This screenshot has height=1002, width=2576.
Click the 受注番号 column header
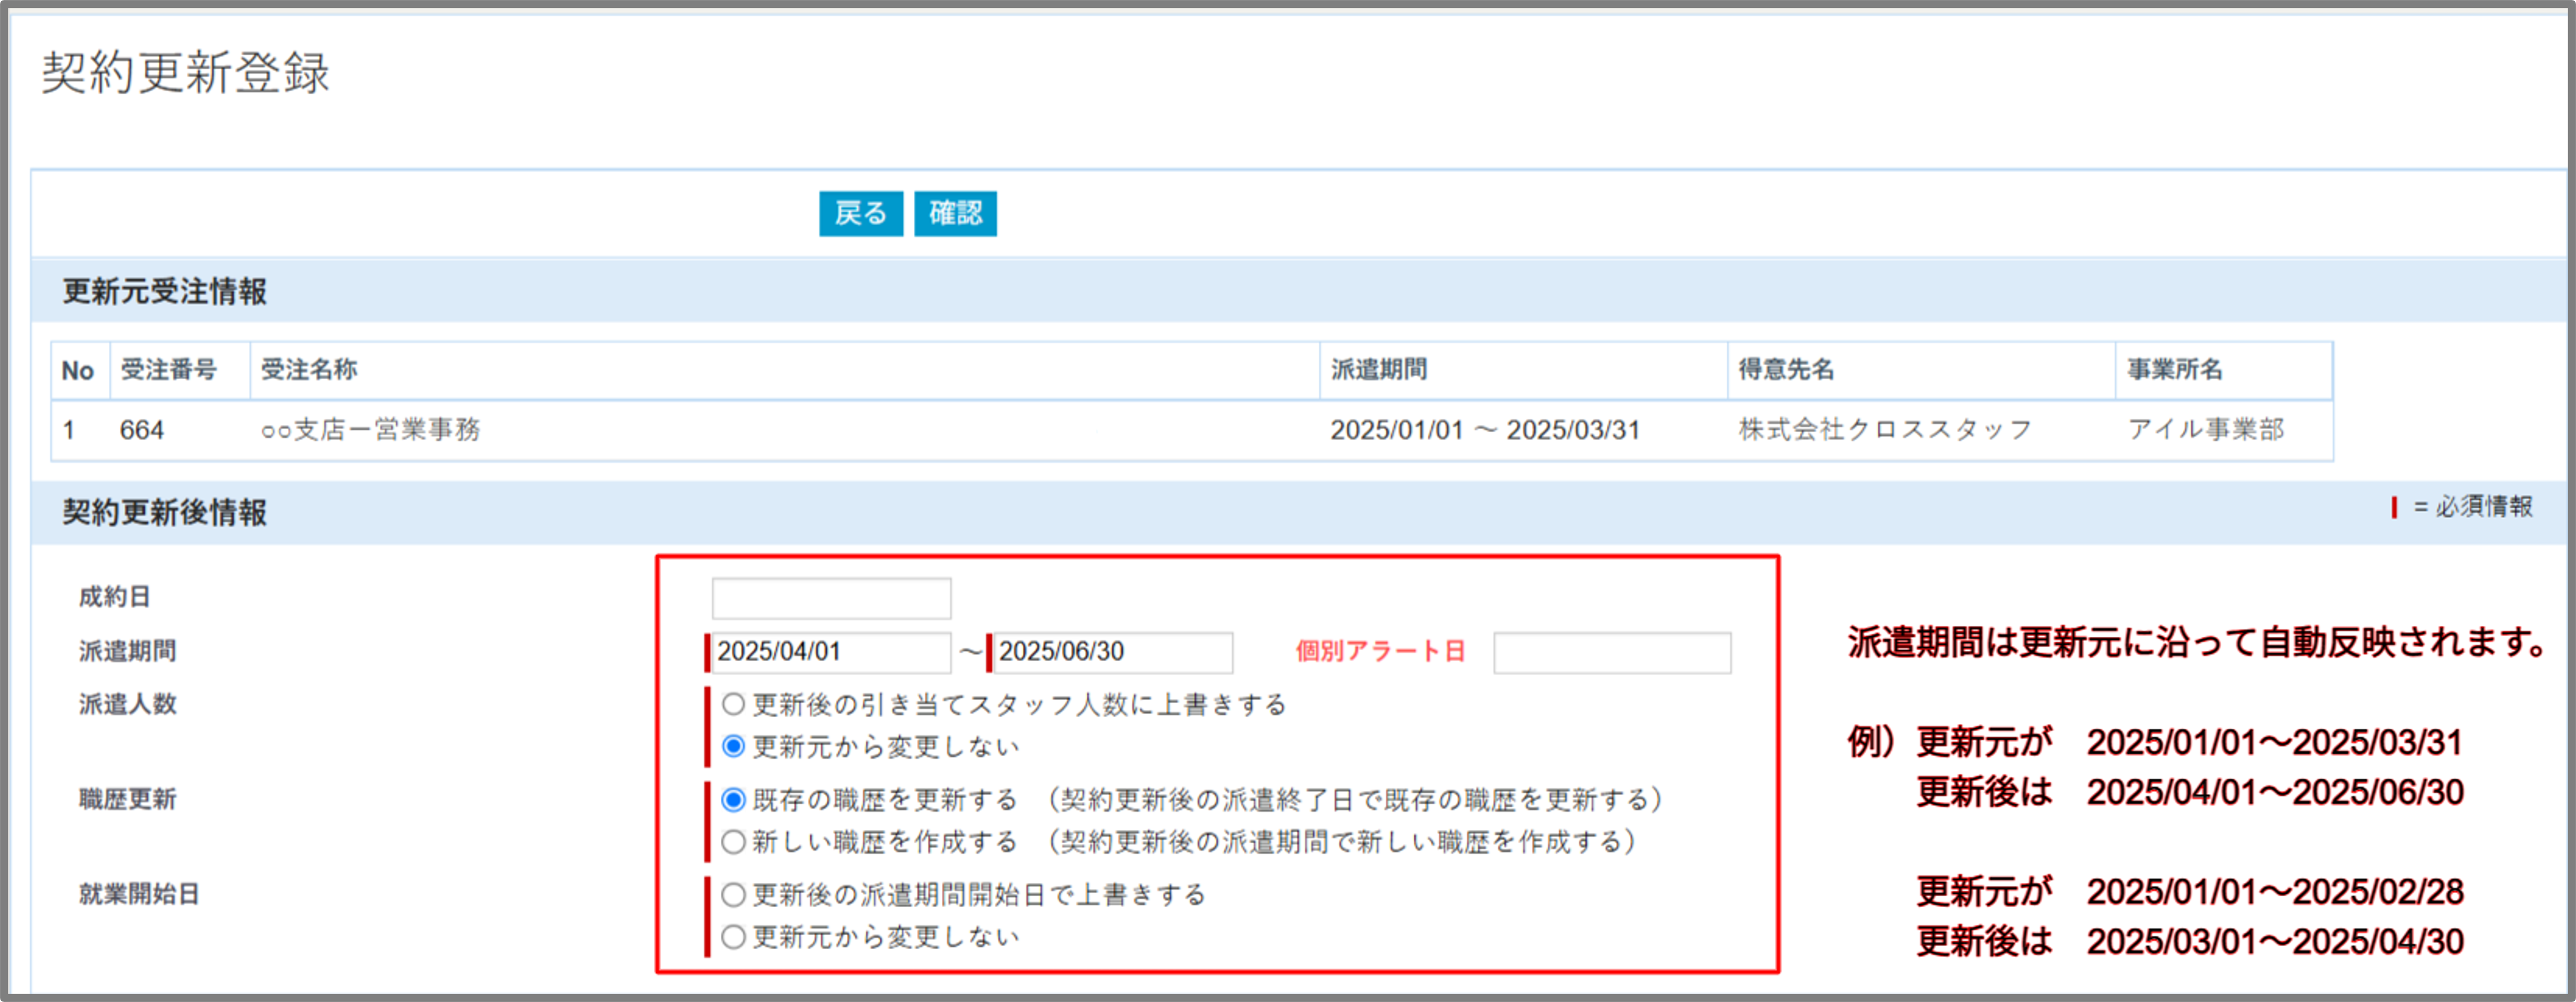(x=168, y=370)
